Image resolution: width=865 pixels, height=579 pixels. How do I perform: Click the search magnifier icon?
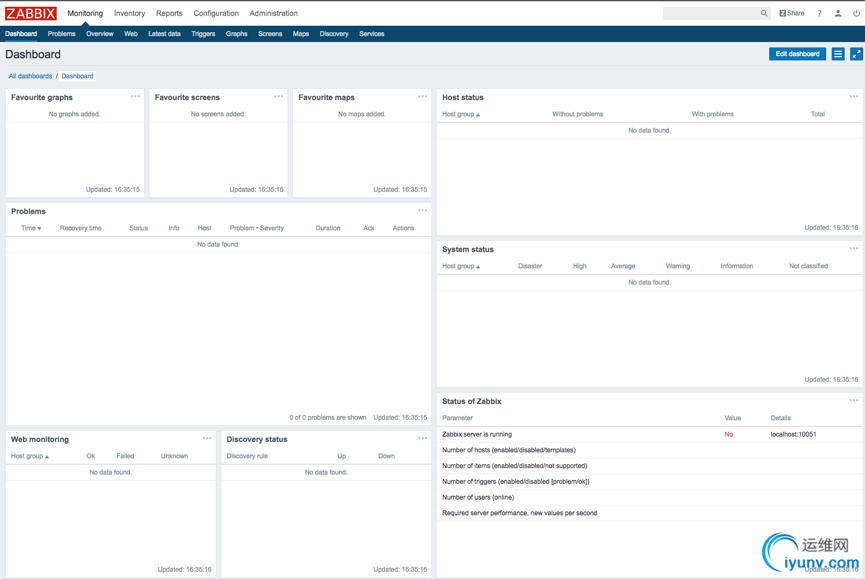coord(764,13)
